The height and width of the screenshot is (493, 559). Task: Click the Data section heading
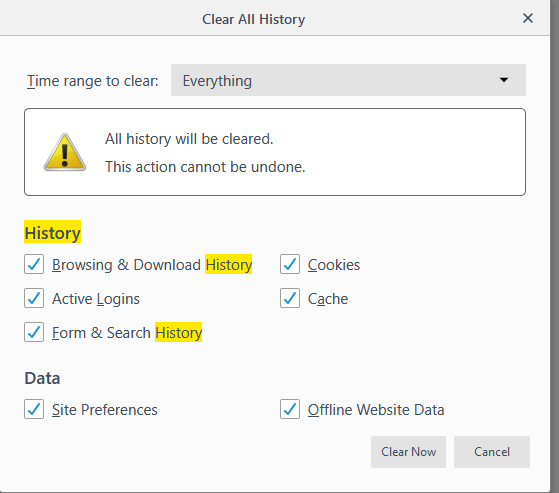pos(42,378)
